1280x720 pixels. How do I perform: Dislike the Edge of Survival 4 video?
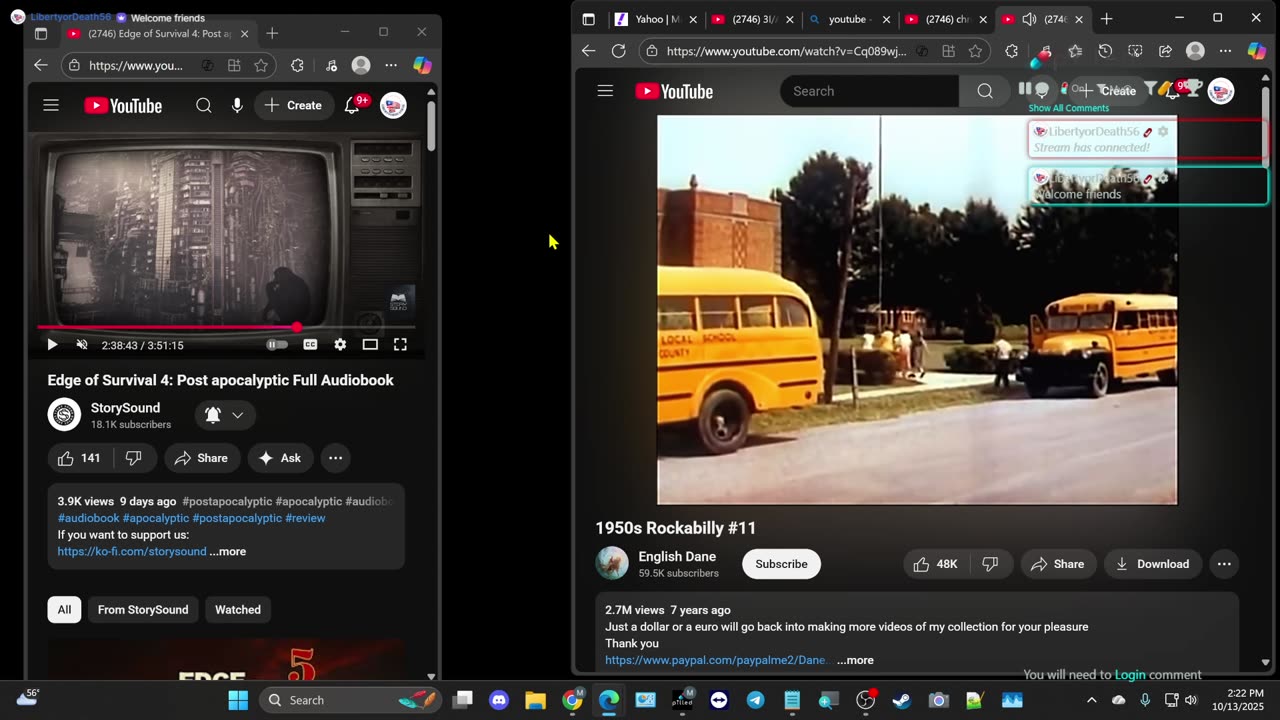(133, 458)
